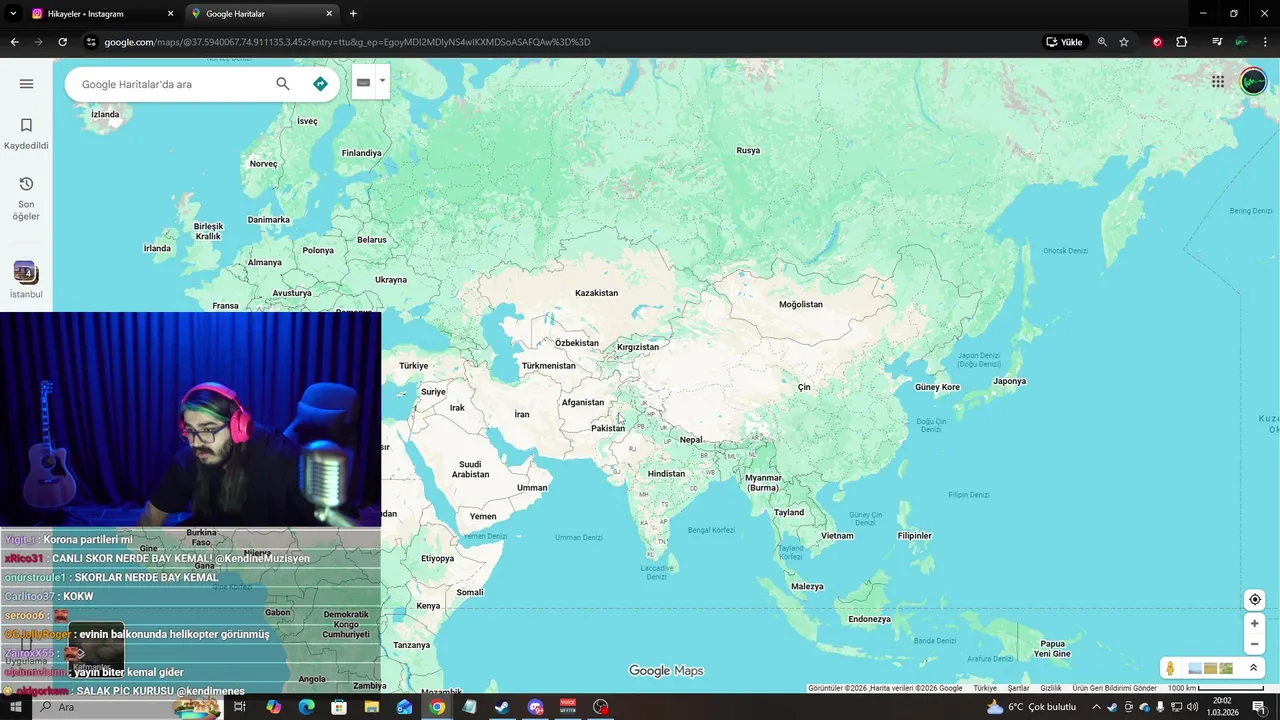Click the Suudi Arabistan map label
This screenshot has width=1280, height=720.
(470, 469)
